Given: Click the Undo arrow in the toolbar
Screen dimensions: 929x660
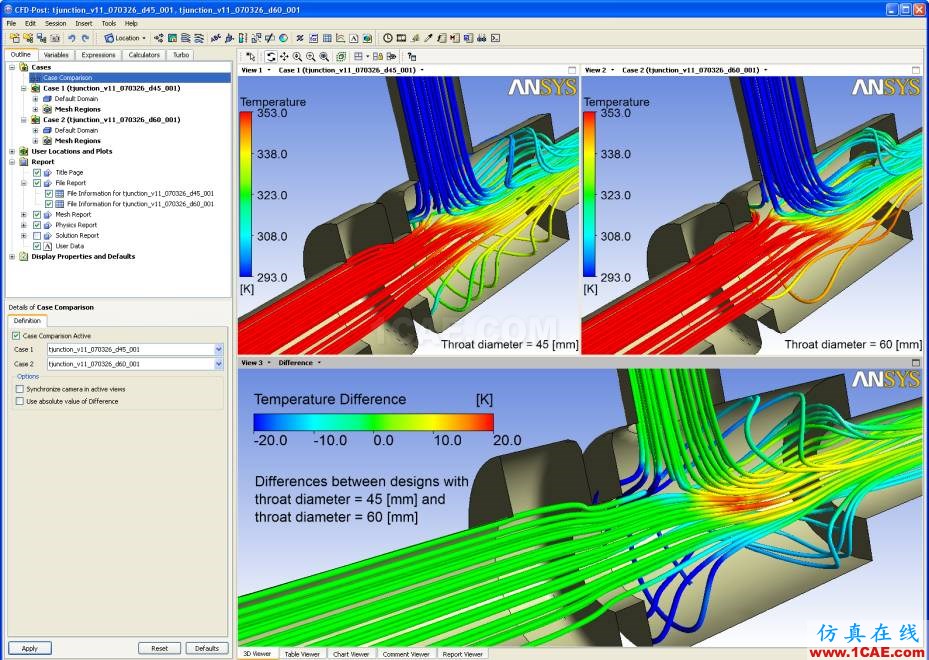Looking at the screenshot, I should 72,38.
